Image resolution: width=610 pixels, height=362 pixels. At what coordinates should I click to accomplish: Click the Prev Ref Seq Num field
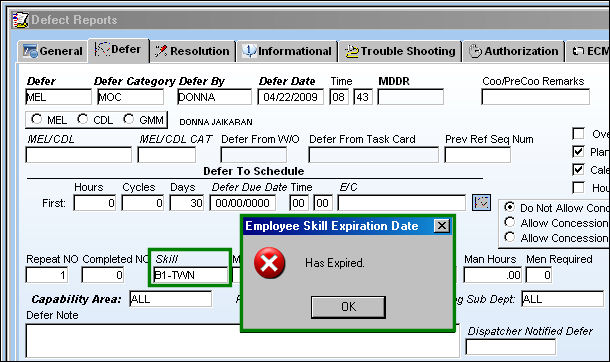pyautogui.click(x=477, y=155)
